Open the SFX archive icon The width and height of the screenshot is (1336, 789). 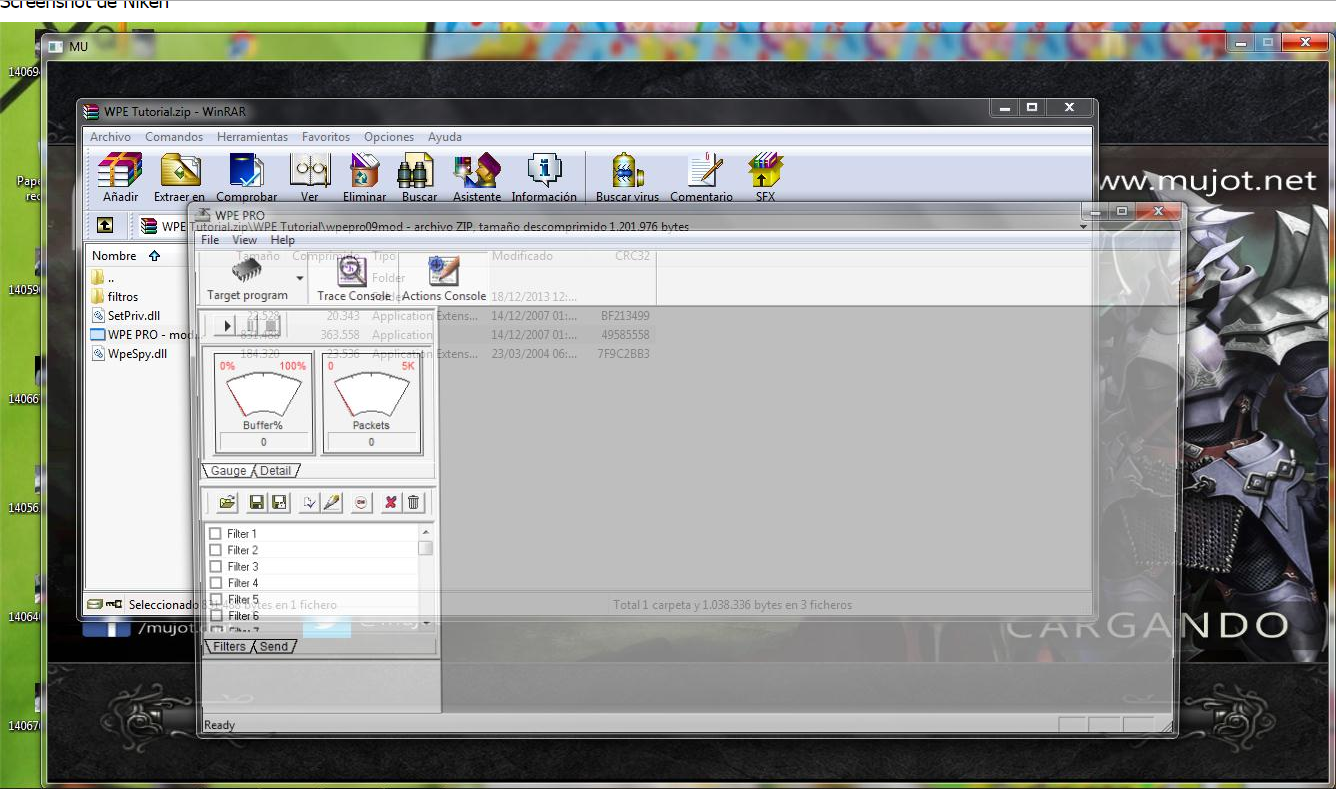(765, 172)
